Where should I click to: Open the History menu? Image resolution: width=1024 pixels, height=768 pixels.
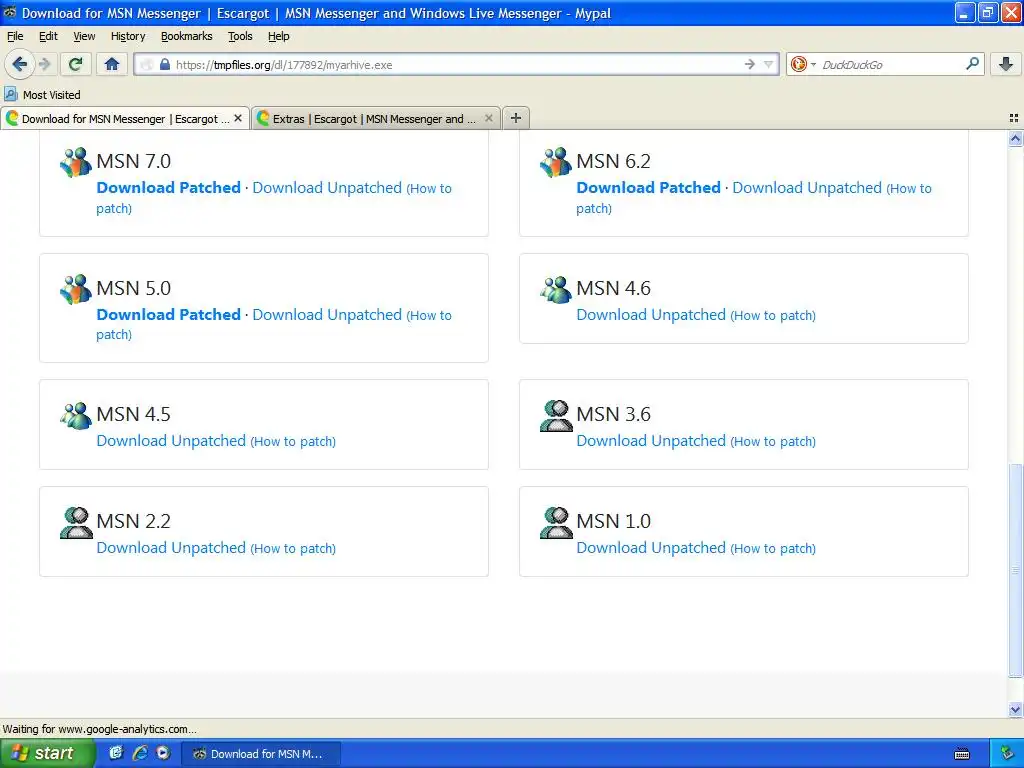point(128,36)
